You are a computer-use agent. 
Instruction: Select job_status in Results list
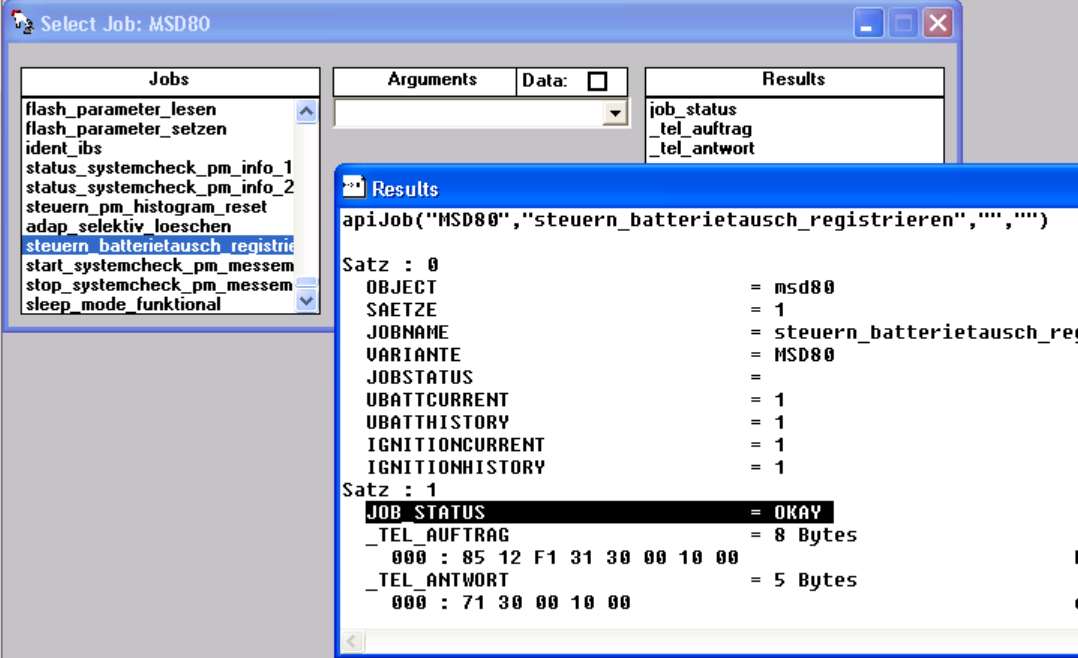693,109
